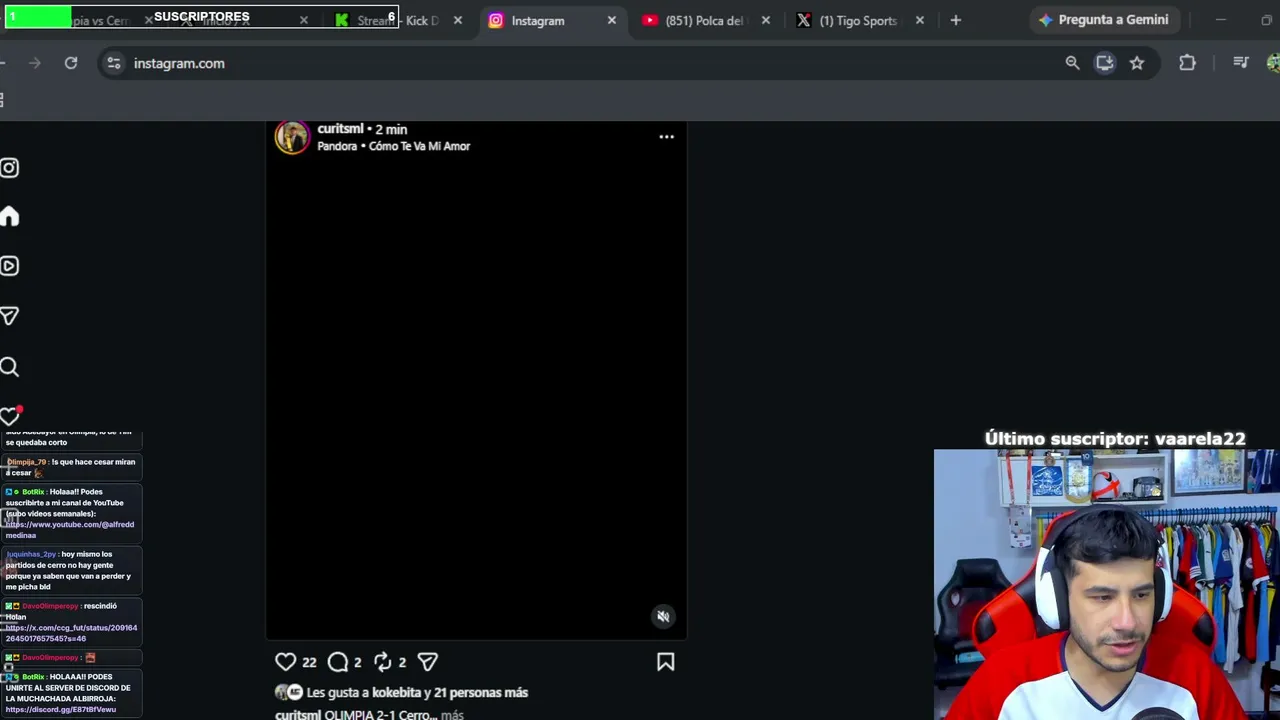1280x720 pixels.
Task: Repost the curitsml post
Action: click(383, 662)
